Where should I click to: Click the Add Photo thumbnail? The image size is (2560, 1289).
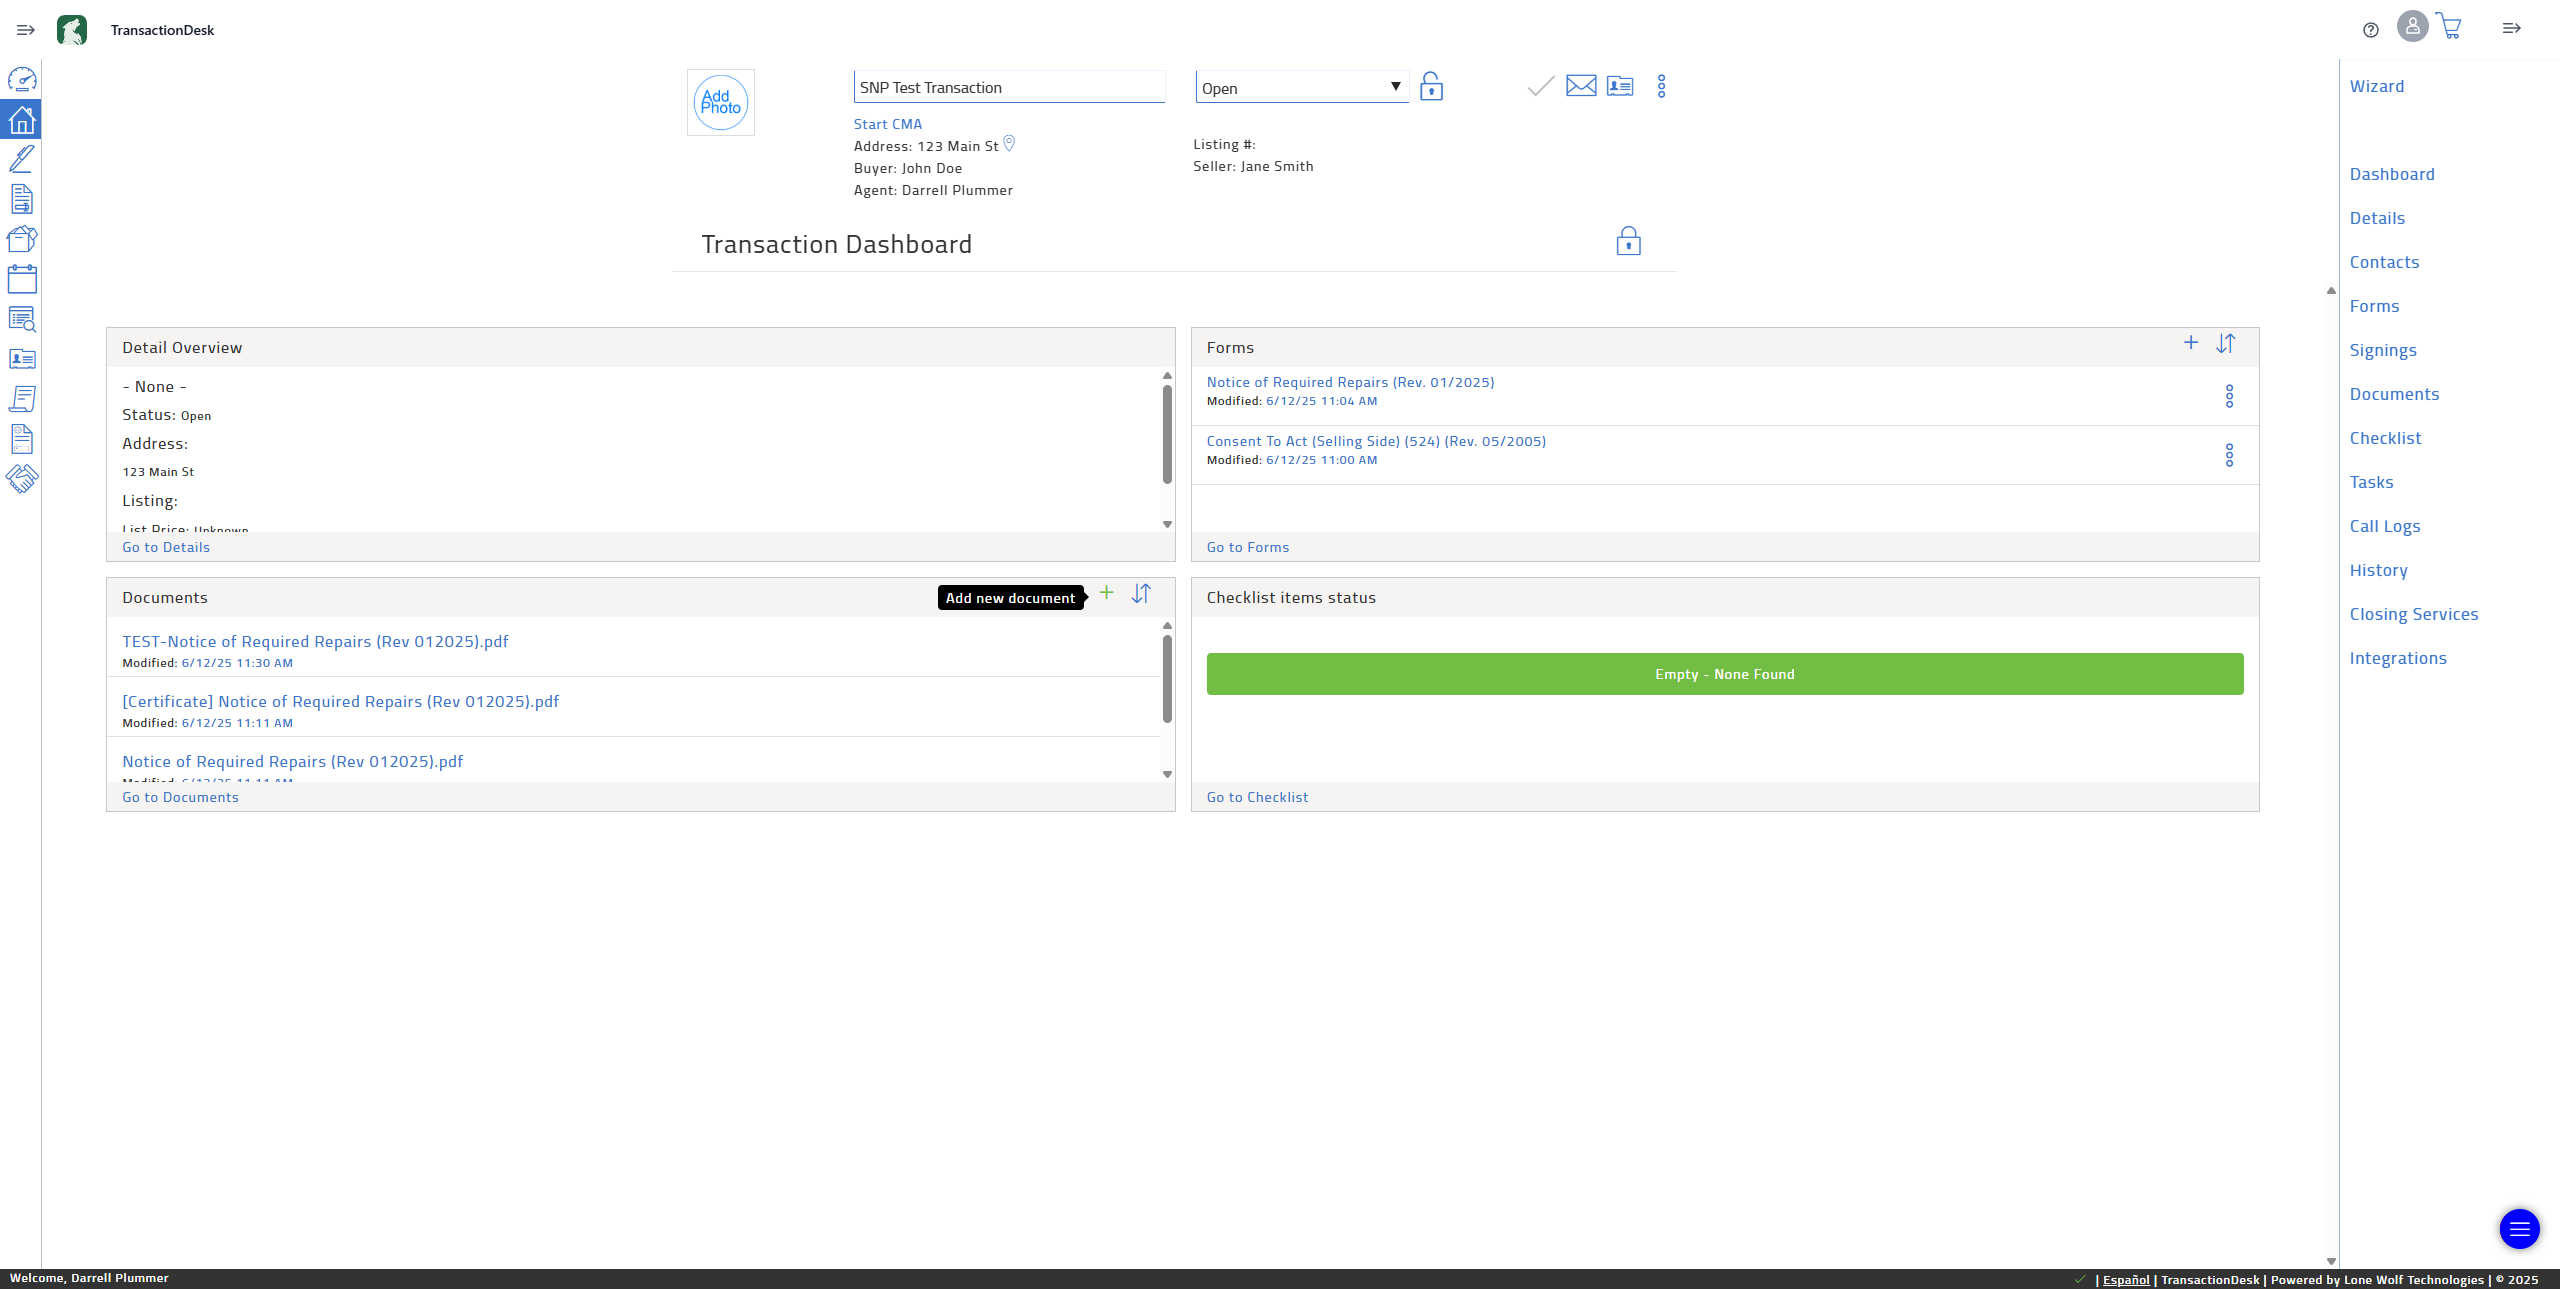pos(721,103)
